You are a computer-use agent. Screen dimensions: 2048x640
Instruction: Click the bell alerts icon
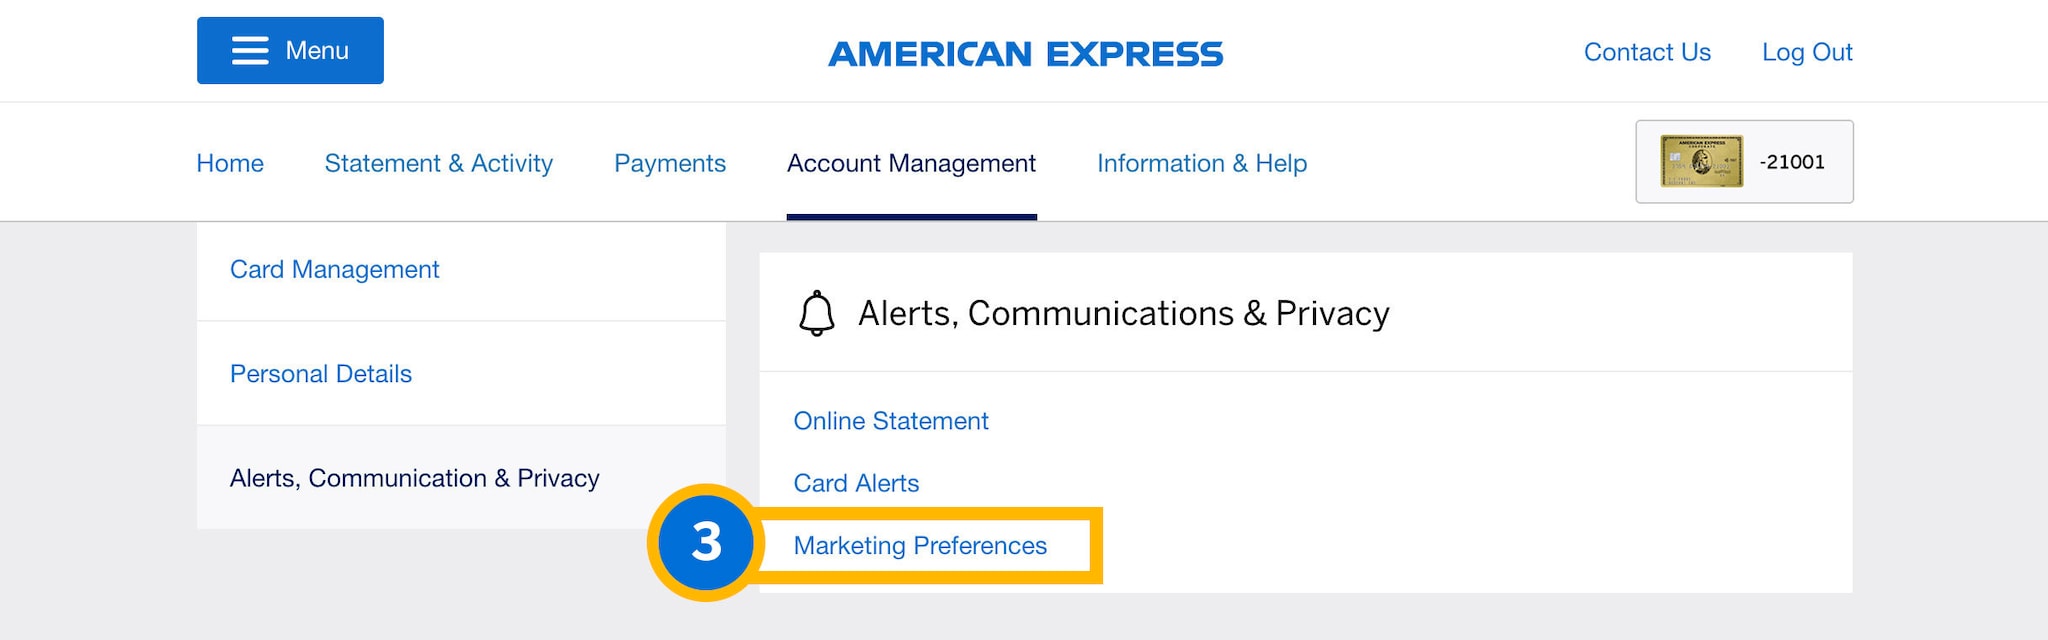click(816, 313)
